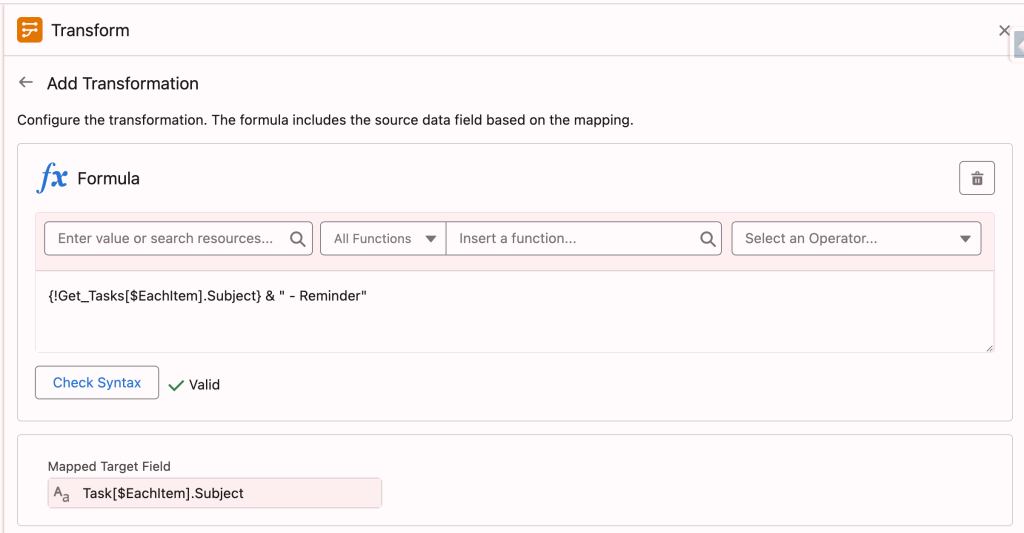1024x533 pixels.
Task: Click the fx Formula icon
Action: (52, 179)
